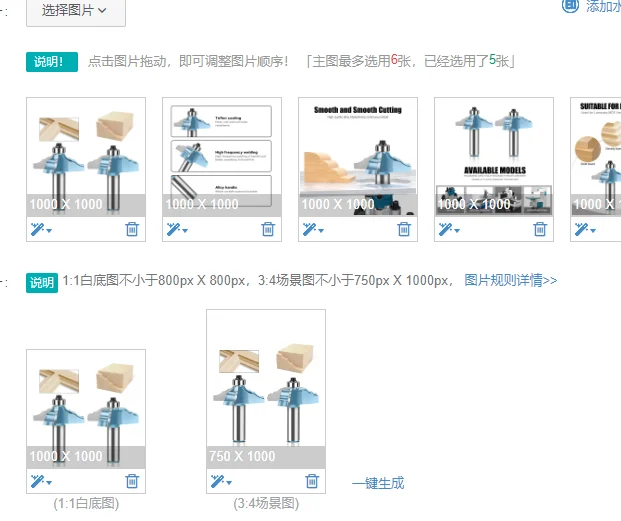Select the first main image thumbnail with two router bits
This screenshot has width=621, height=521.
point(86,157)
